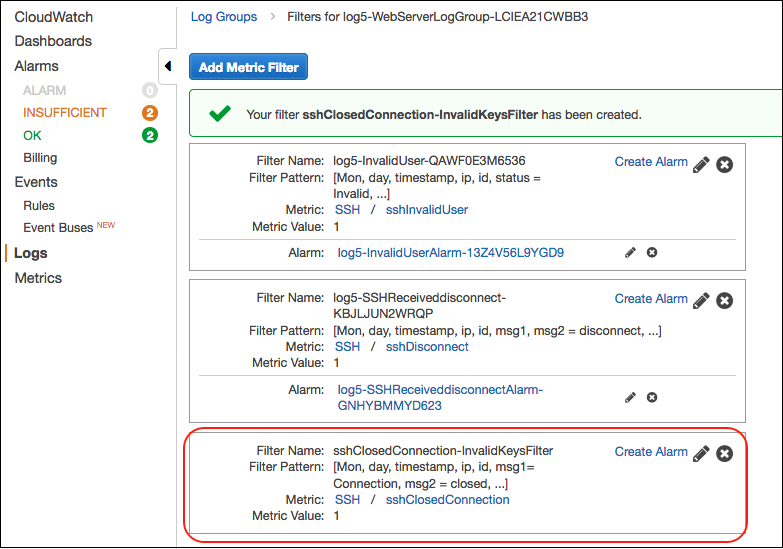This screenshot has height=549, width=783.
Task: Edit the log5-InvalidUserAlarm alarm pencil icon
Action: tap(630, 253)
